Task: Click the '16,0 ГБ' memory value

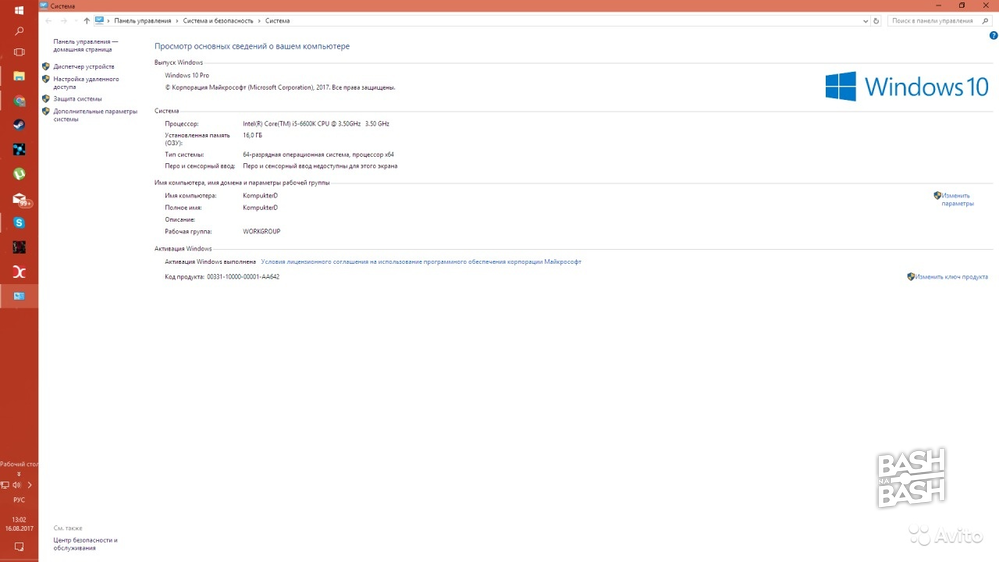Action: [252, 135]
